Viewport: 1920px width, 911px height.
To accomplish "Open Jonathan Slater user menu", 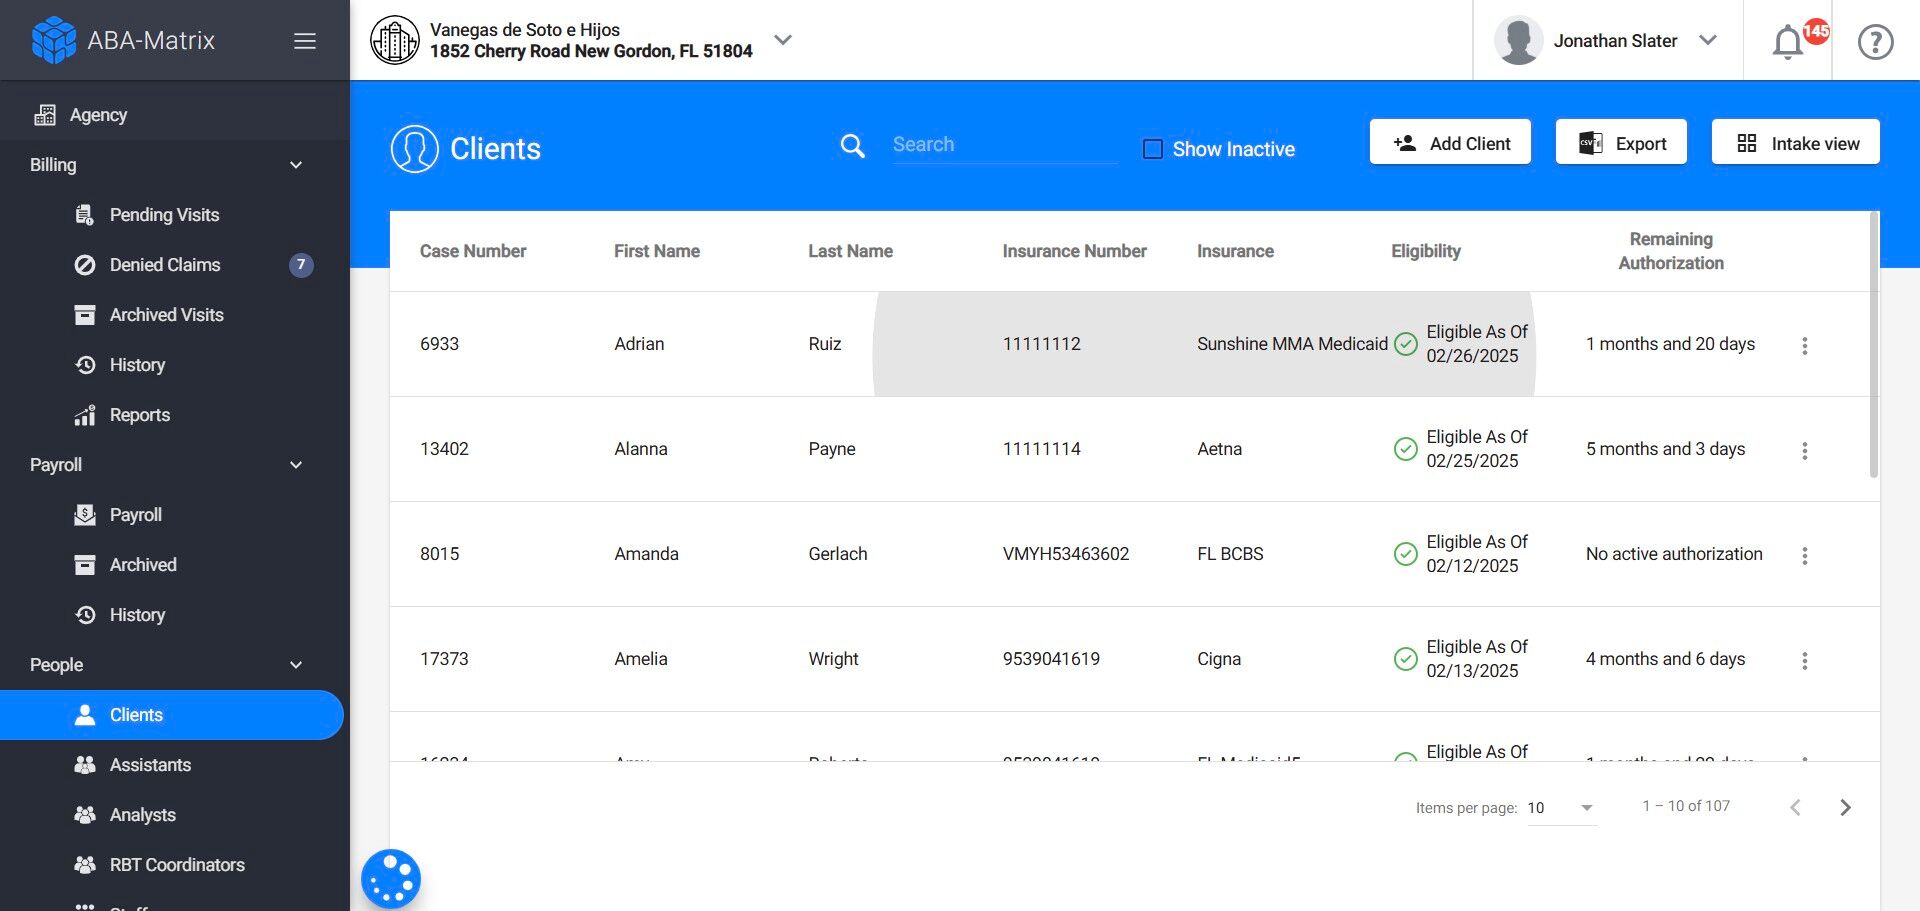I will pyautogui.click(x=1614, y=41).
